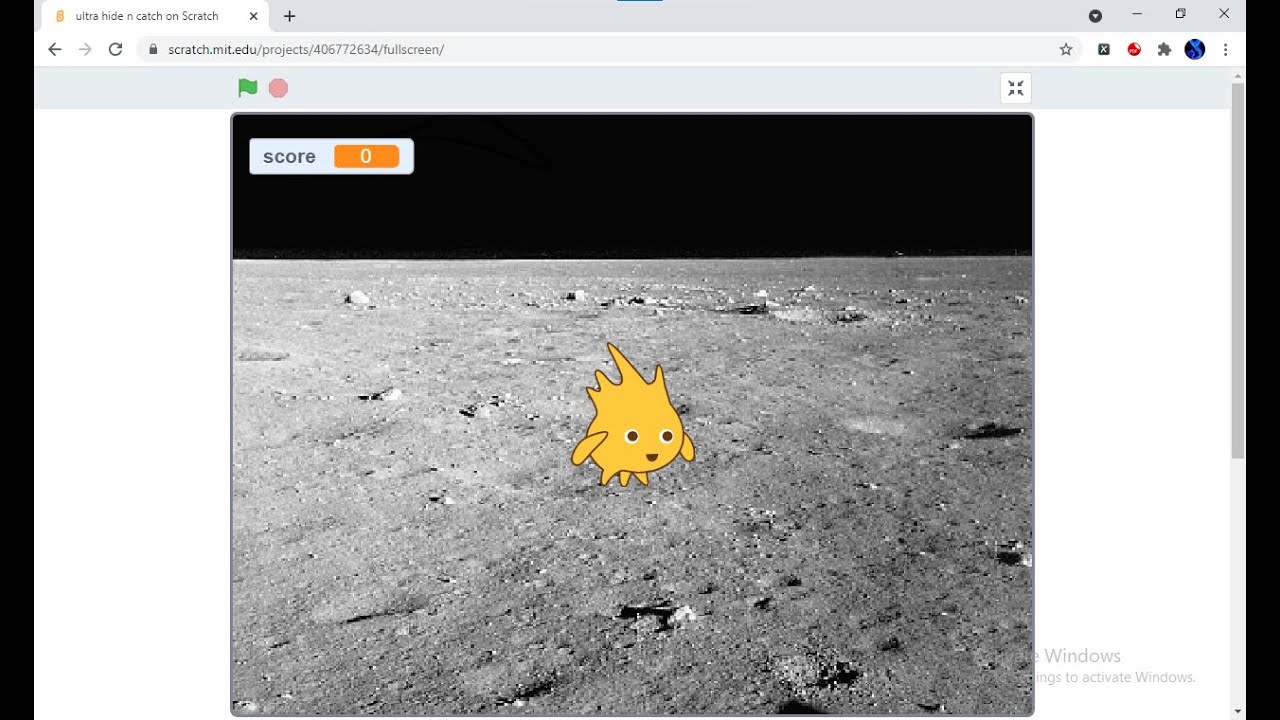Close the Chrome window
This screenshot has height=720, width=1280.
pos(1224,14)
